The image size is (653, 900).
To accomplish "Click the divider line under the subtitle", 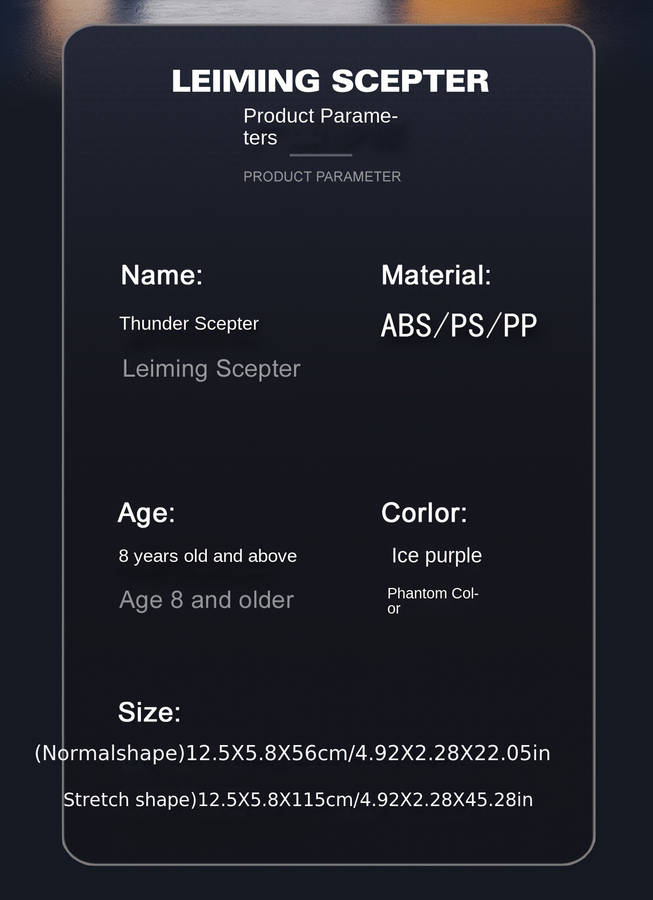I will click(321, 155).
